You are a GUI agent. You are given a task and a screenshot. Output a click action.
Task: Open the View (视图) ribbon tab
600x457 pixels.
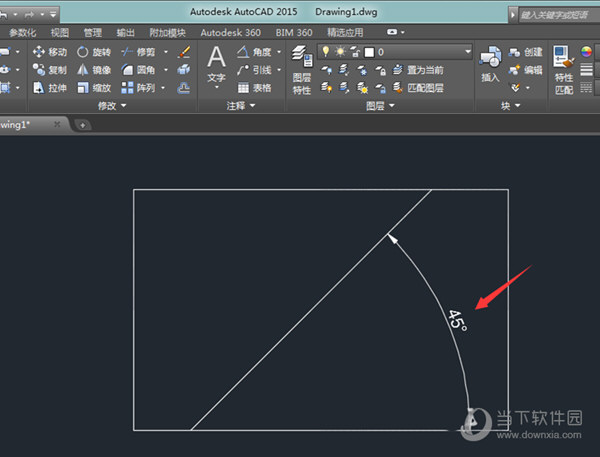[60, 33]
